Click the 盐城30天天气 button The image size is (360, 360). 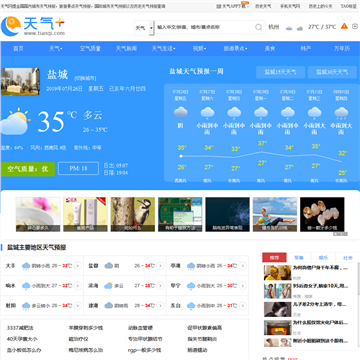pyautogui.click(x=332, y=72)
